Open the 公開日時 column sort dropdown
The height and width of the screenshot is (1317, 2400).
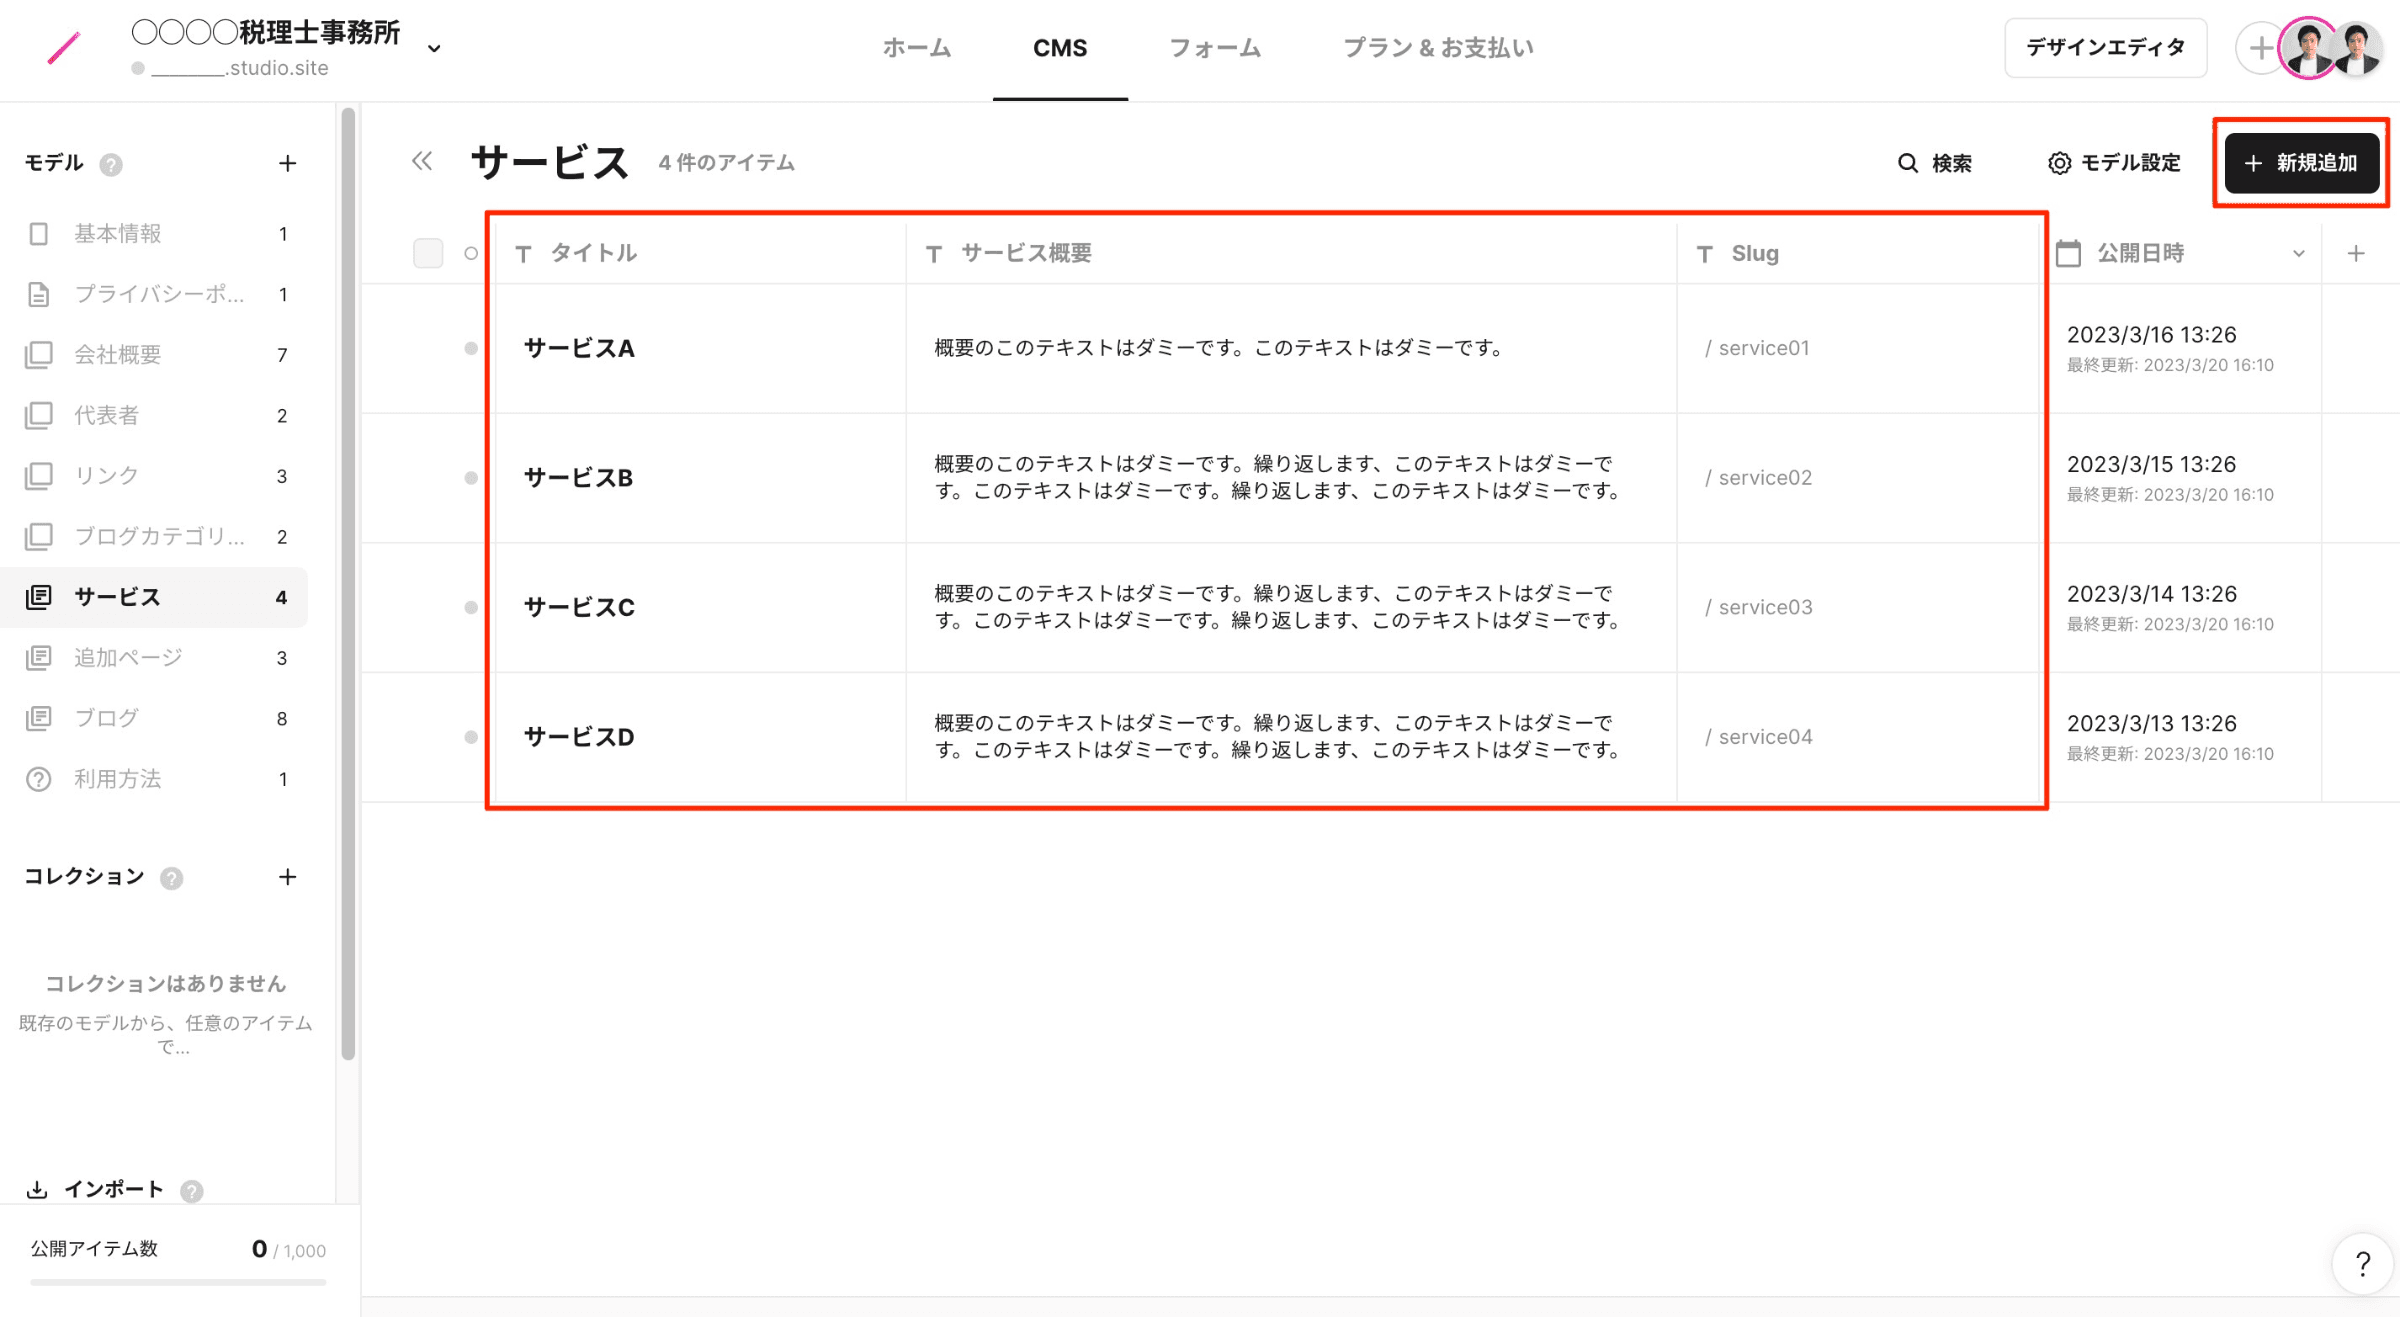[2298, 254]
